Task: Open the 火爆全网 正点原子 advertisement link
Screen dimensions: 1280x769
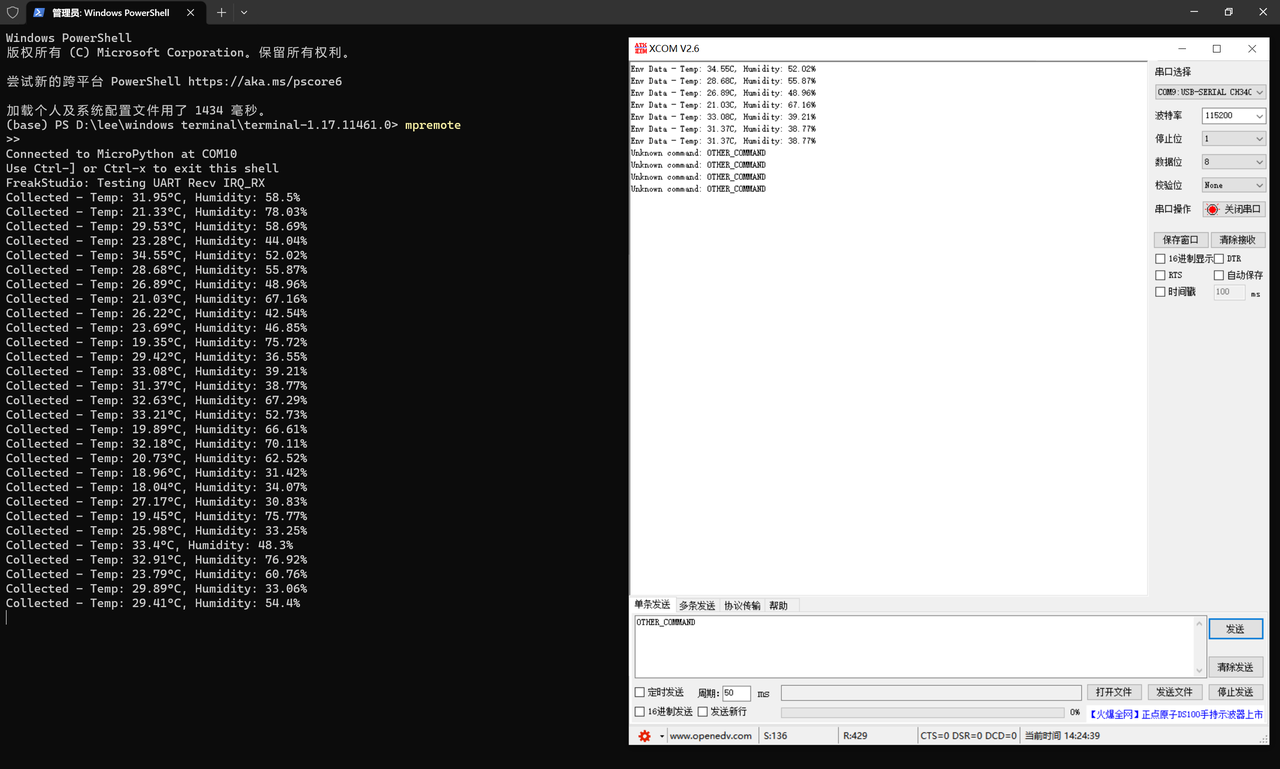Action: (x=1175, y=714)
